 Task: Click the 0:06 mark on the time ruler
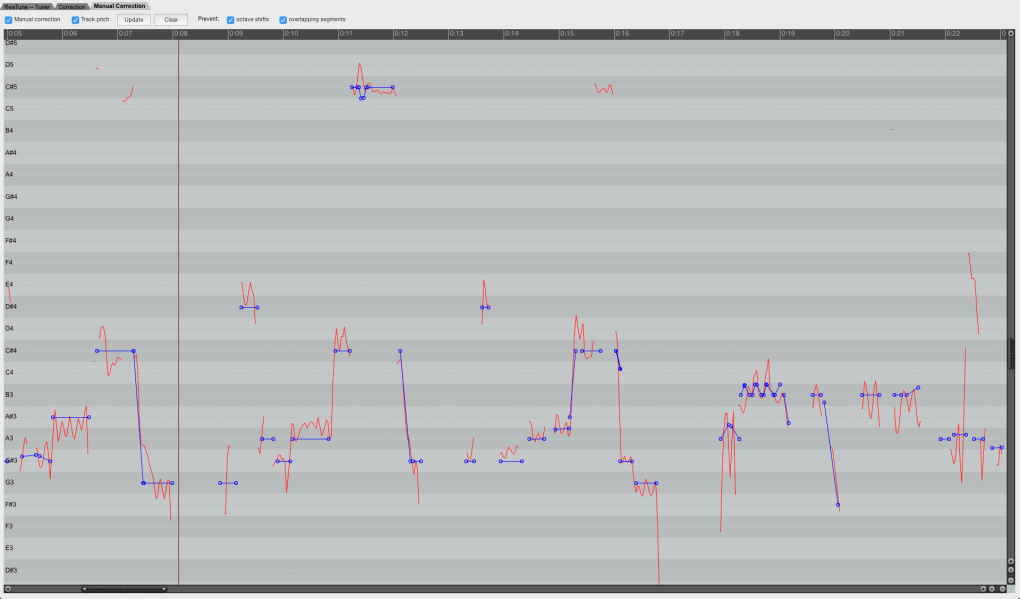[70, 33]
